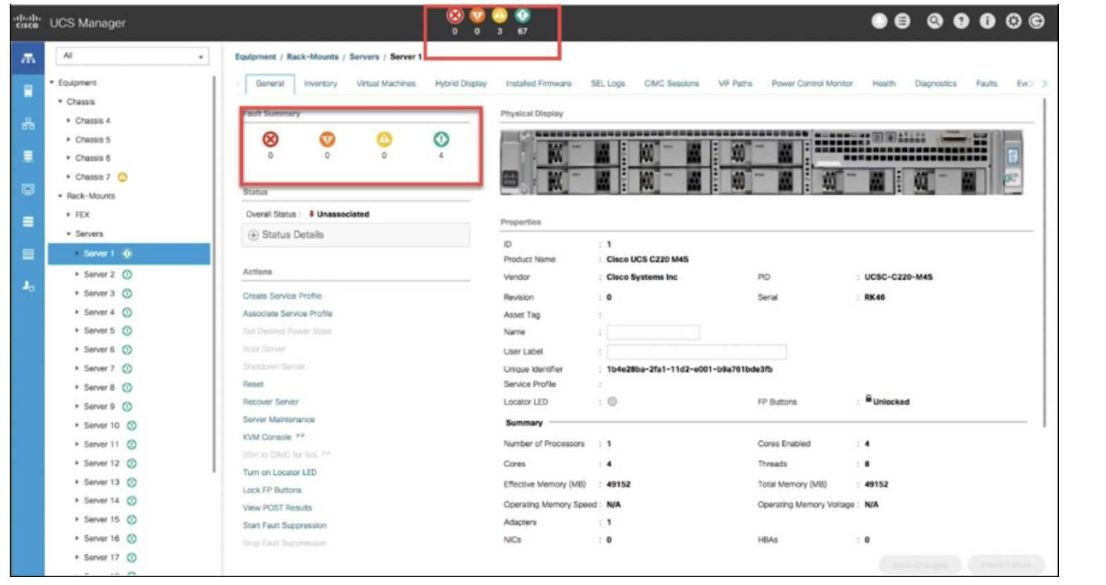Click the Recover Server action link
The height and width of the screenshot is (585, 1106).
coord(271,402)
